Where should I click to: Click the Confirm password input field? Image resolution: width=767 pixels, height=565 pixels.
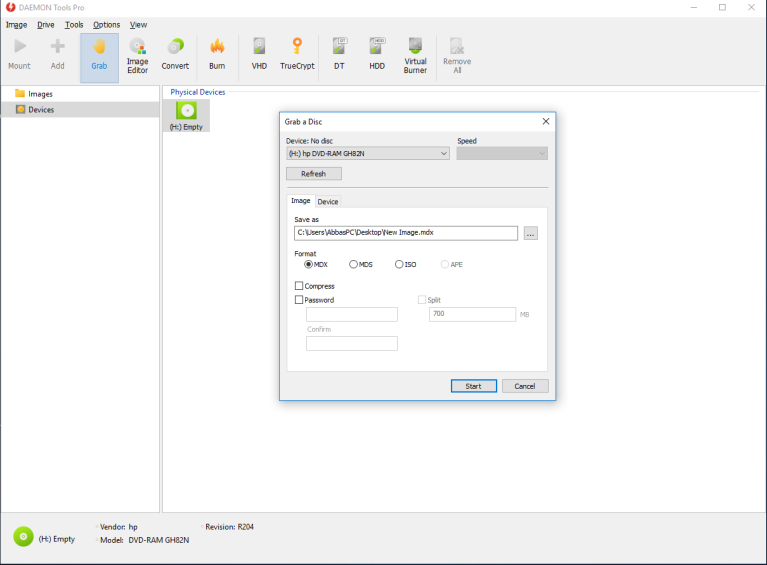click(x=352, y=343)
